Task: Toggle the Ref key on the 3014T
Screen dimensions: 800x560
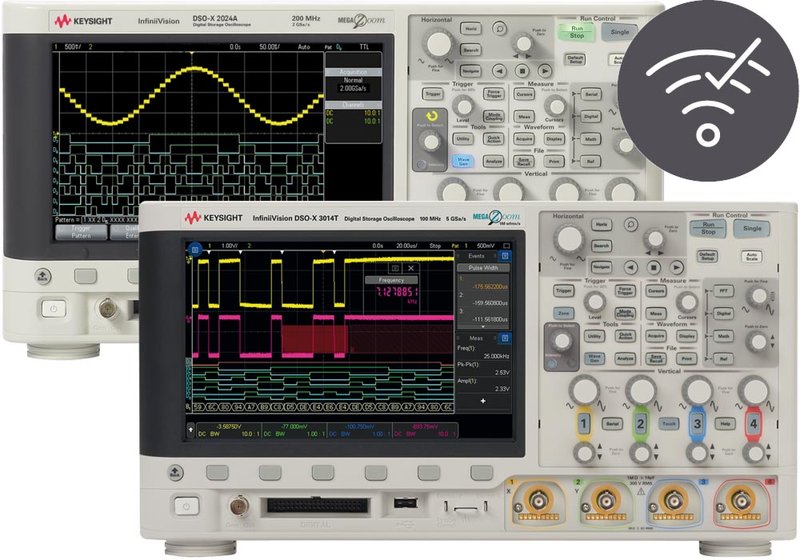Action: pyautogui.click(x=723, y=359)
